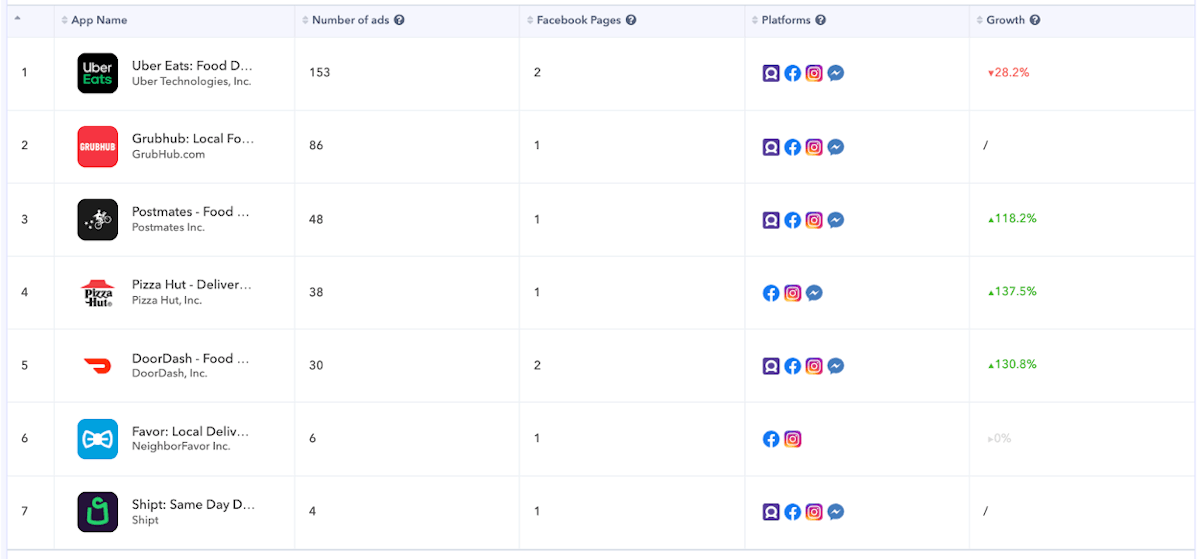The height and width of the screenshot is (559, 1200).
Task: Click the Favor app icon
Action: click(97, 439)
